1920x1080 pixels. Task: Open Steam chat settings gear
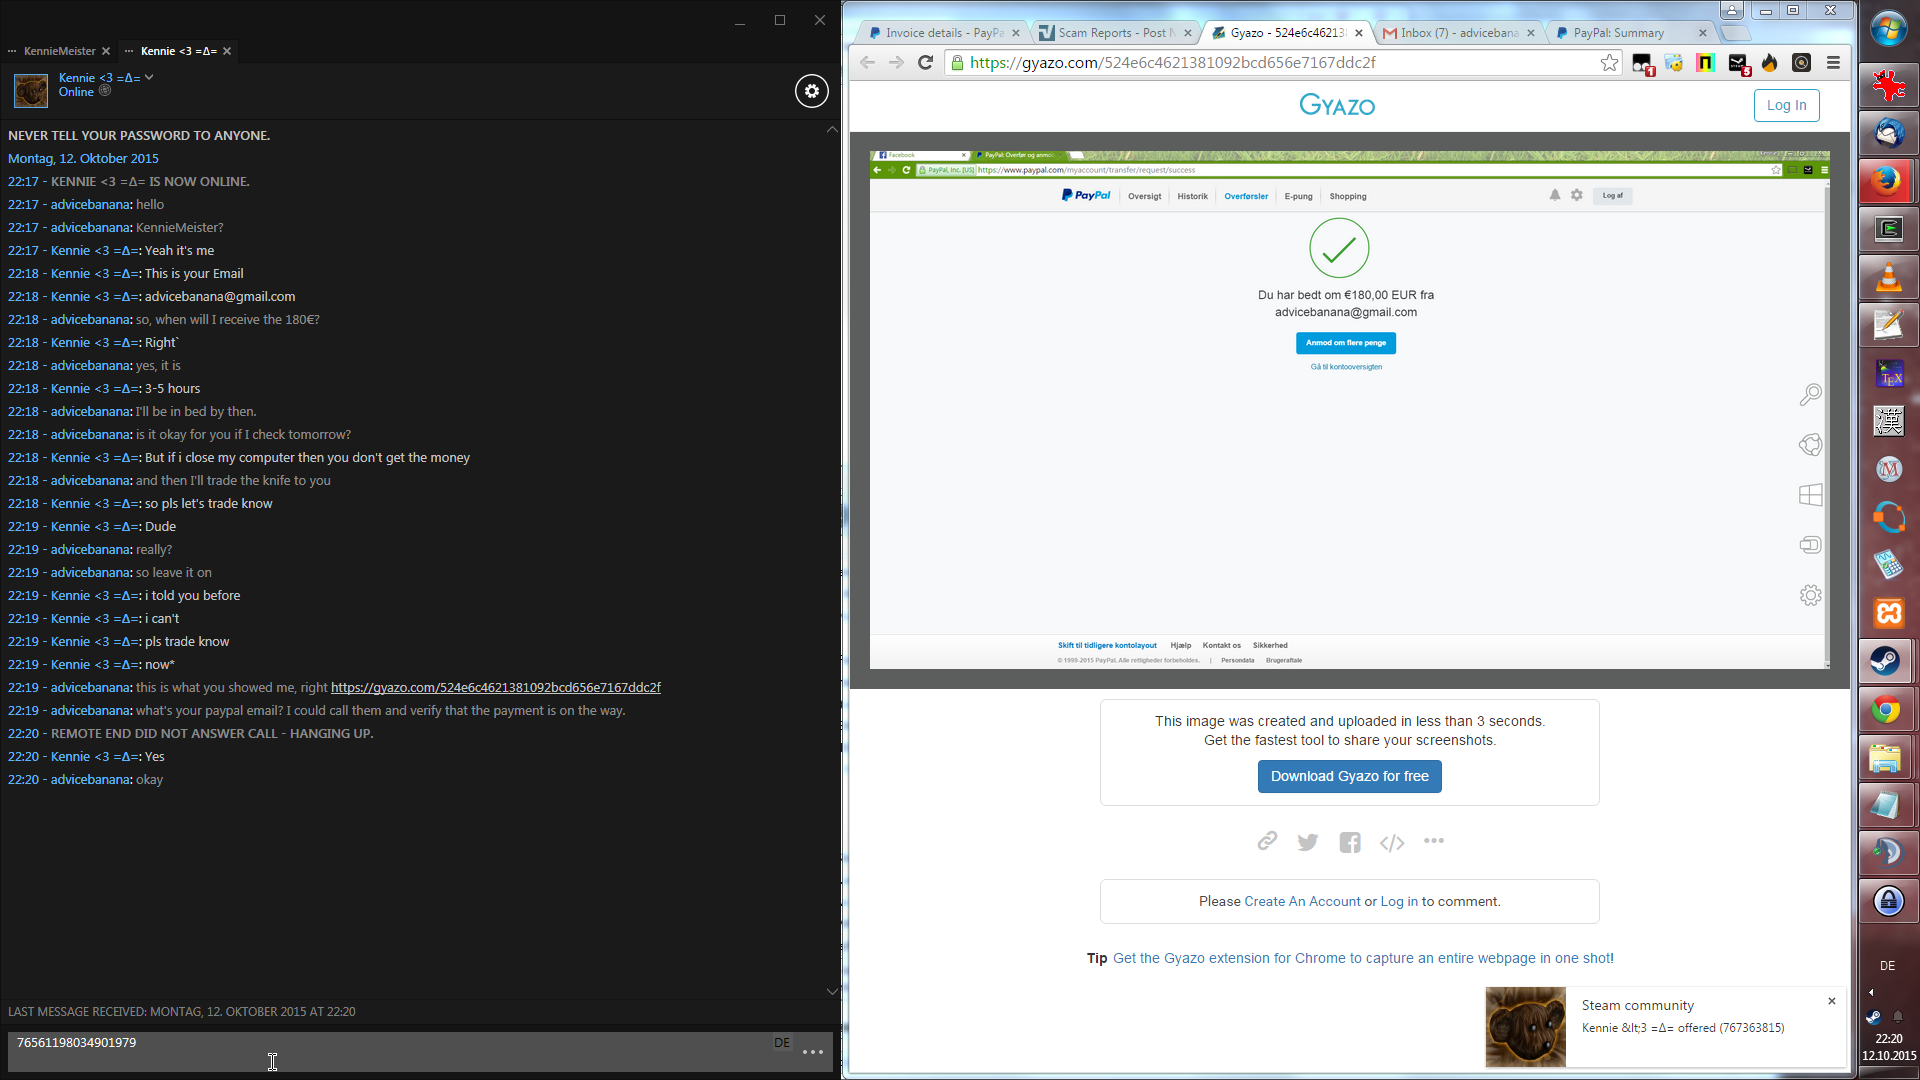click(x=811, y=91)
